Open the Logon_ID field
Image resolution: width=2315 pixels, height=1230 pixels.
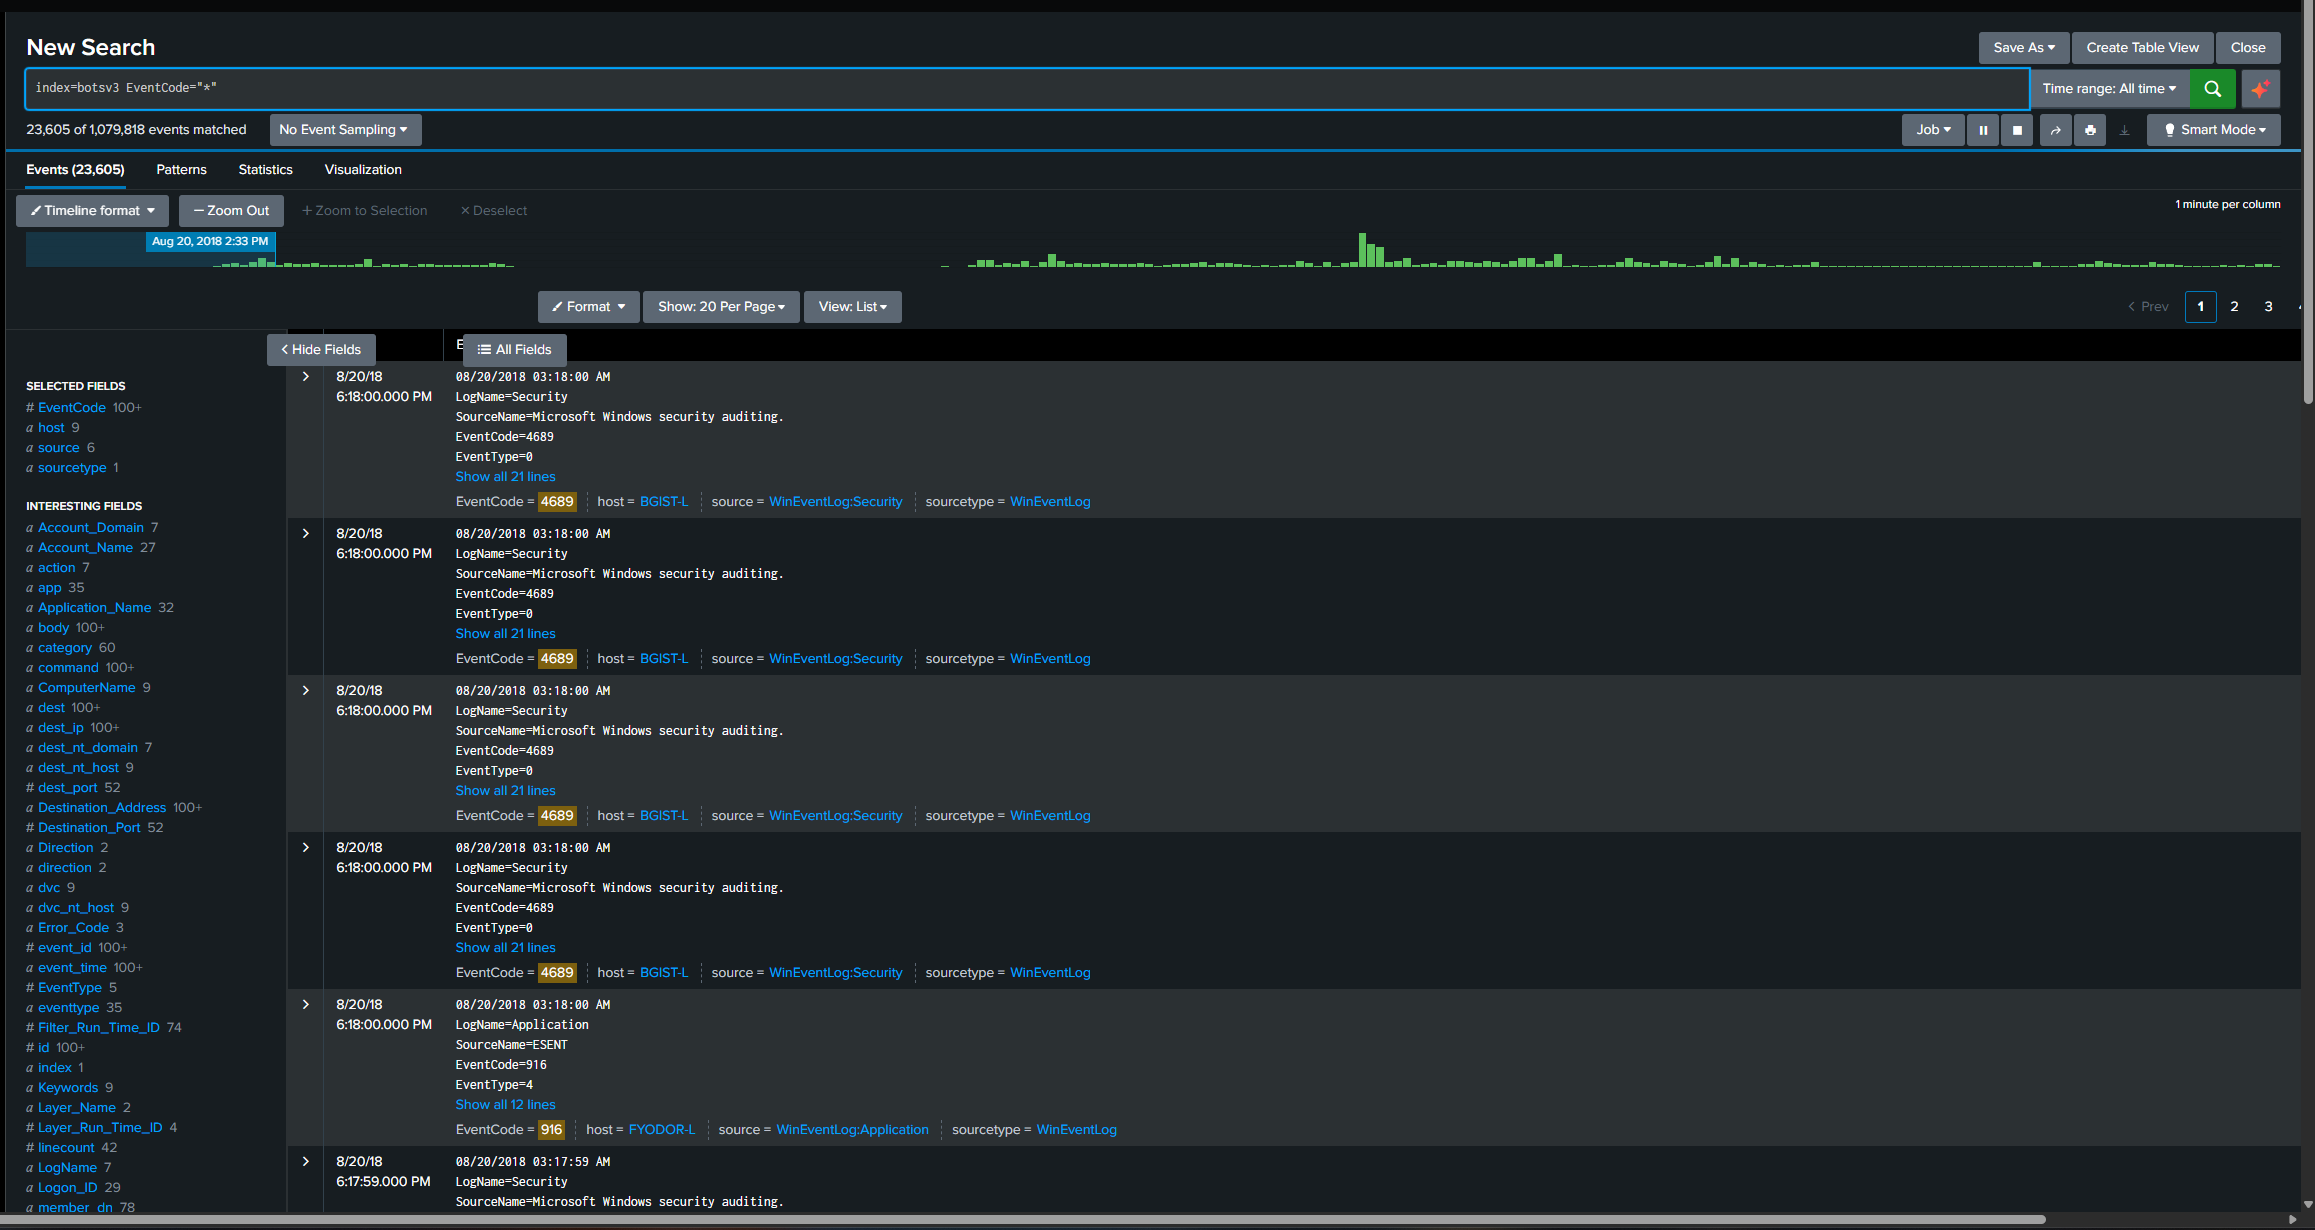coord(68,1188)
